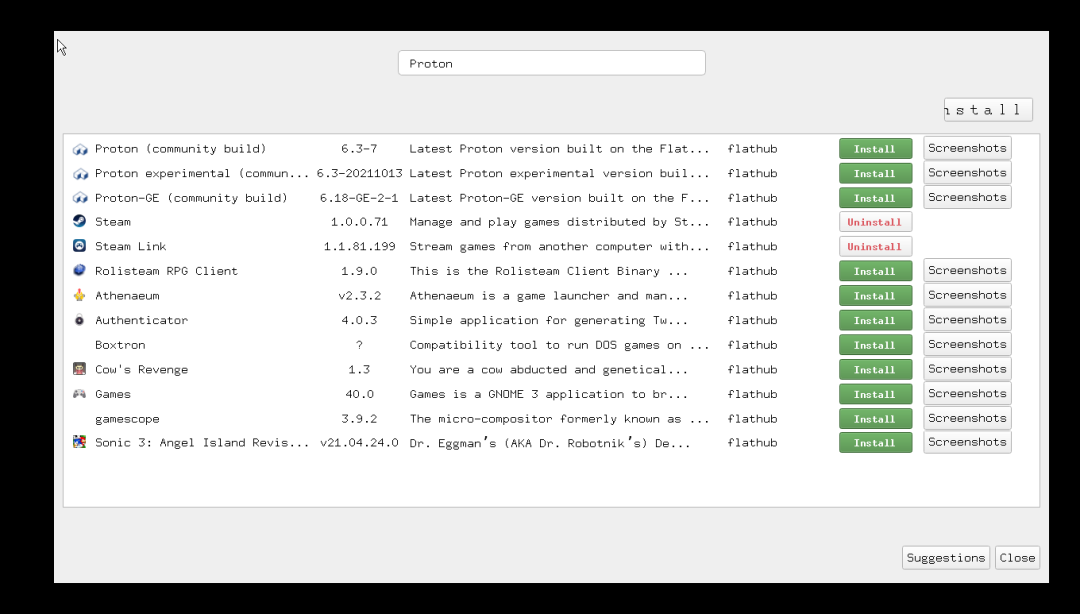Viewport: 1080px width, 614px height.
Task: Click 'Compatibility tool to run DOS games' description
Action: [x=559, y=345]
